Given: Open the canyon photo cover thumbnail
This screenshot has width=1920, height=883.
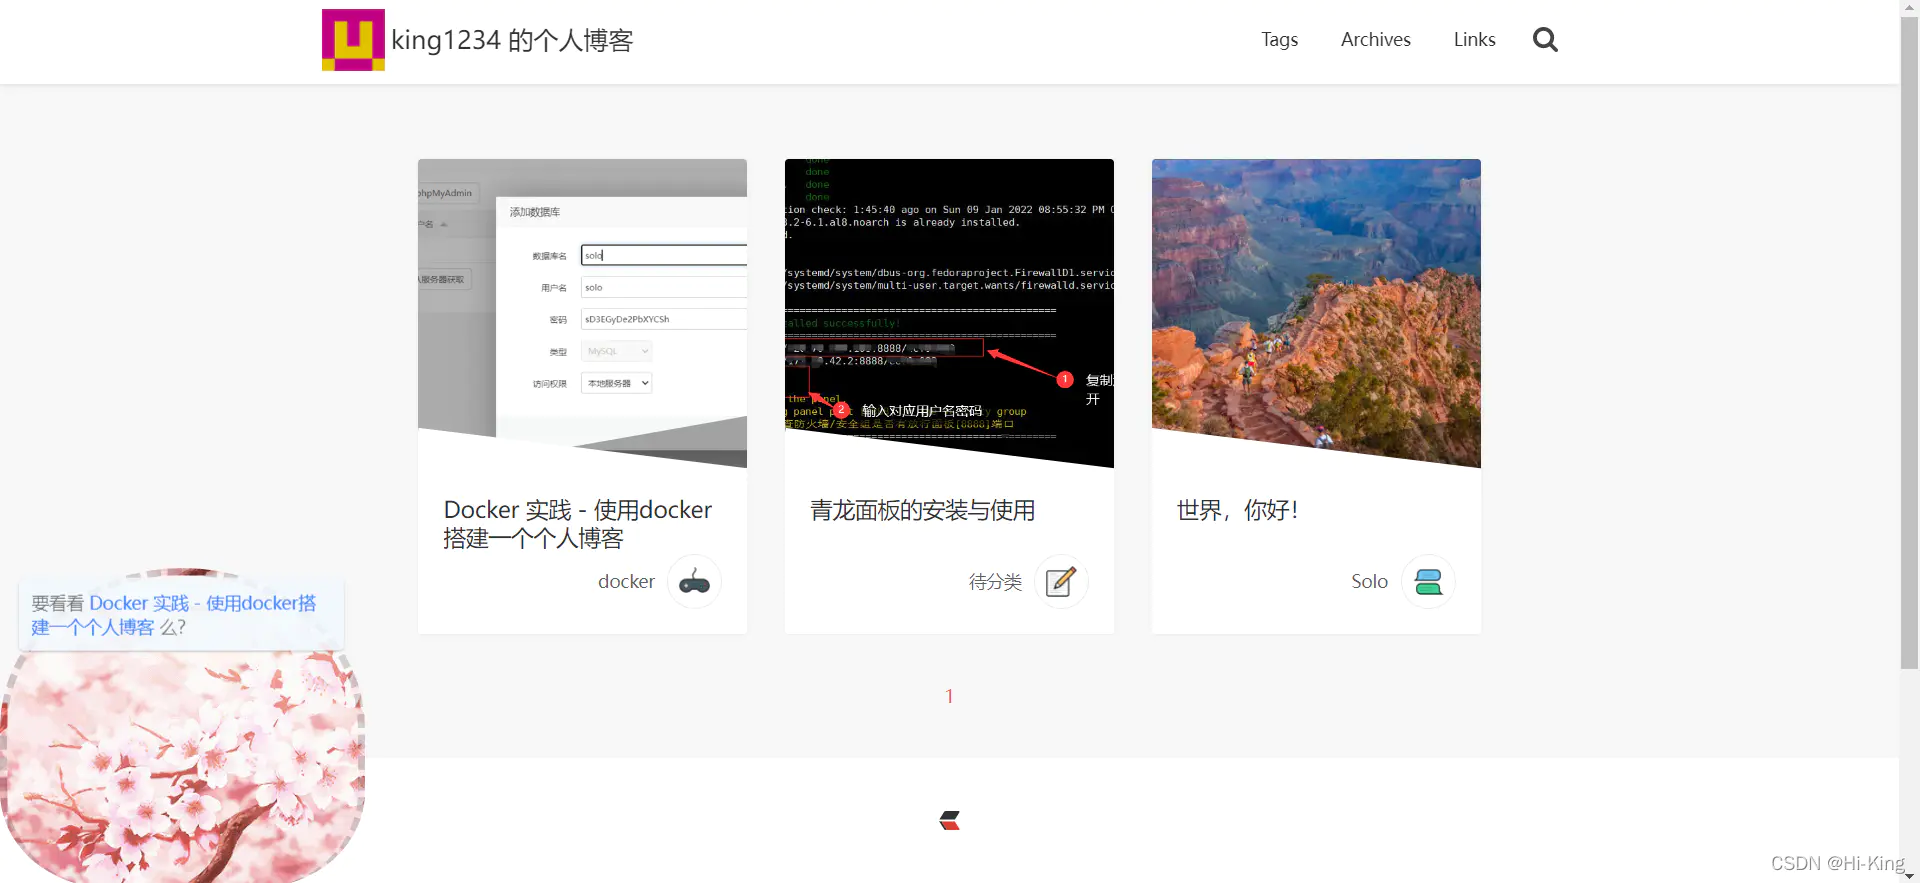Looking at the screenshot, I should 1316,312.
